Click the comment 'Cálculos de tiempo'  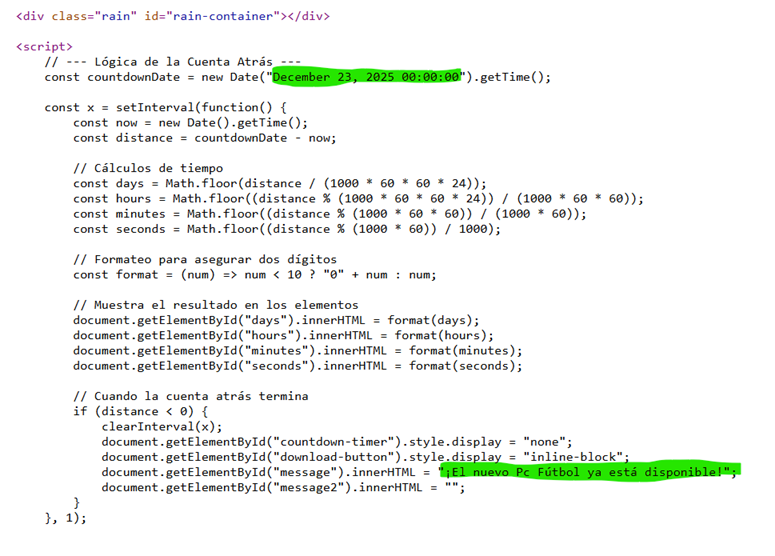pos(158,168)
